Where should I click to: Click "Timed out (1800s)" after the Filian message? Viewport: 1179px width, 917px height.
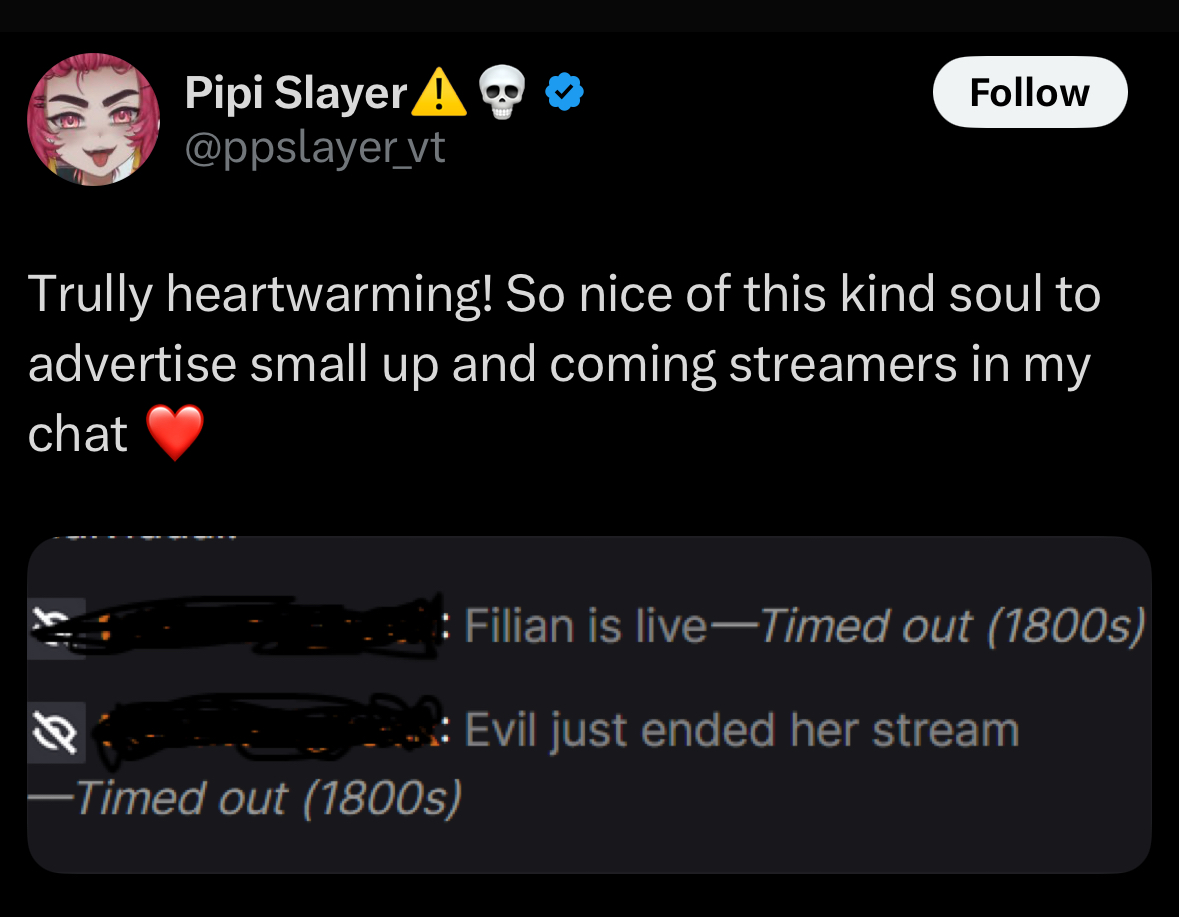click(952, 627)
